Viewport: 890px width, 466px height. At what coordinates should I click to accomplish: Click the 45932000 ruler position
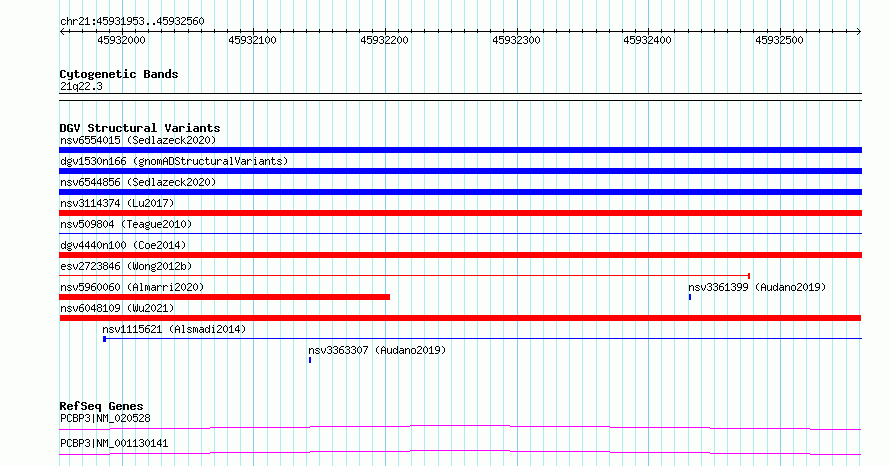121,40
